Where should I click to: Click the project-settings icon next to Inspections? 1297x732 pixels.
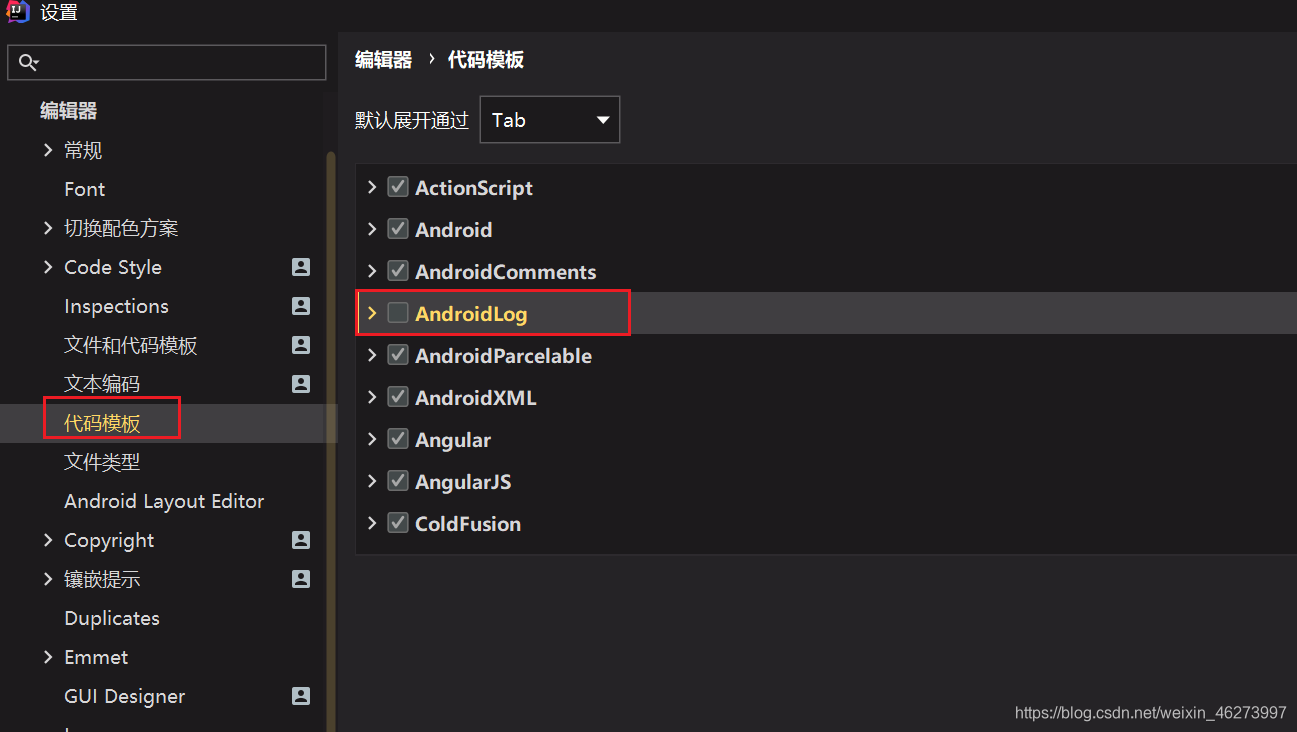pos(300,306)
